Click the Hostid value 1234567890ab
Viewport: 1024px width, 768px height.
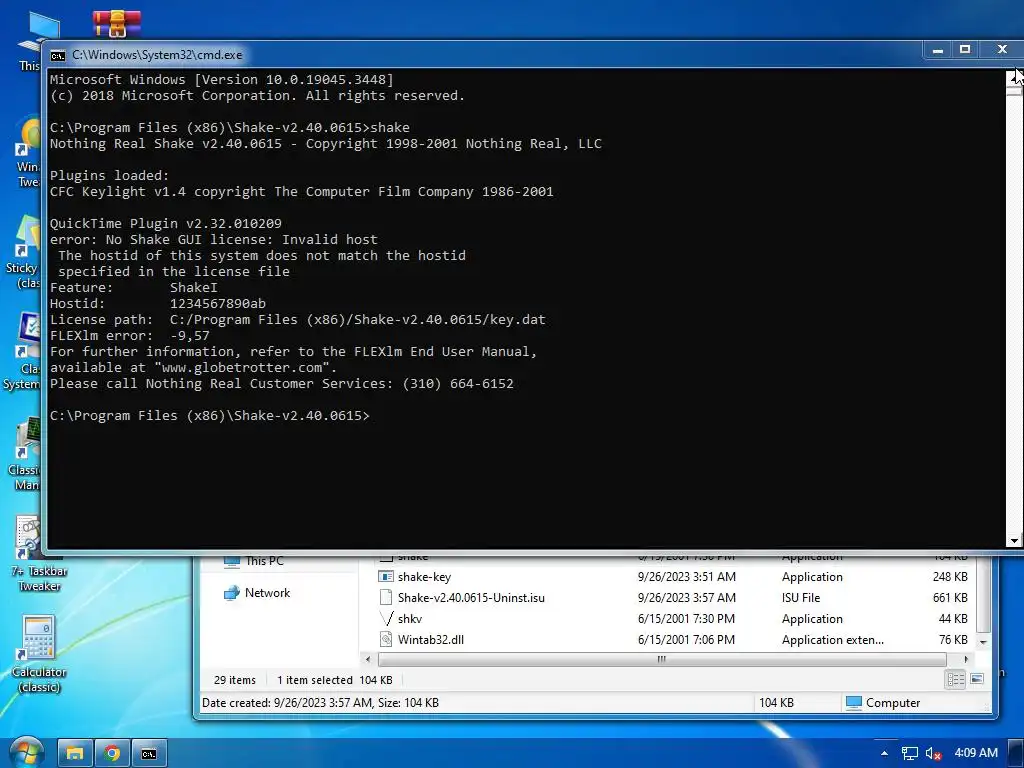coord(217,304)
